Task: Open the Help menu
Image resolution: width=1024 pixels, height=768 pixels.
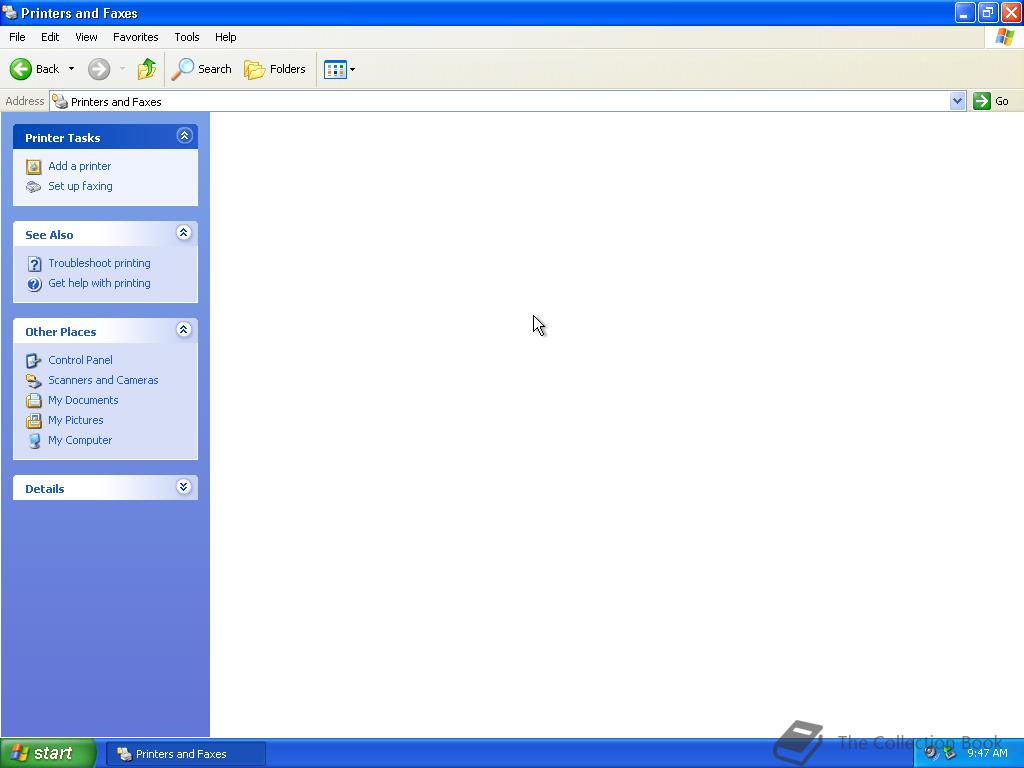Action: tap(225, 37)
